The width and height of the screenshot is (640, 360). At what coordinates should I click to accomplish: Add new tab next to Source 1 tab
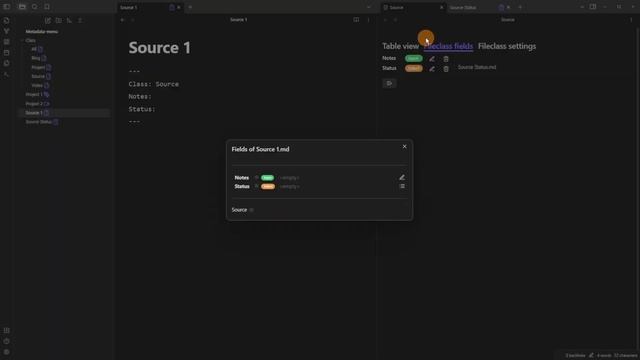point(190,7)
